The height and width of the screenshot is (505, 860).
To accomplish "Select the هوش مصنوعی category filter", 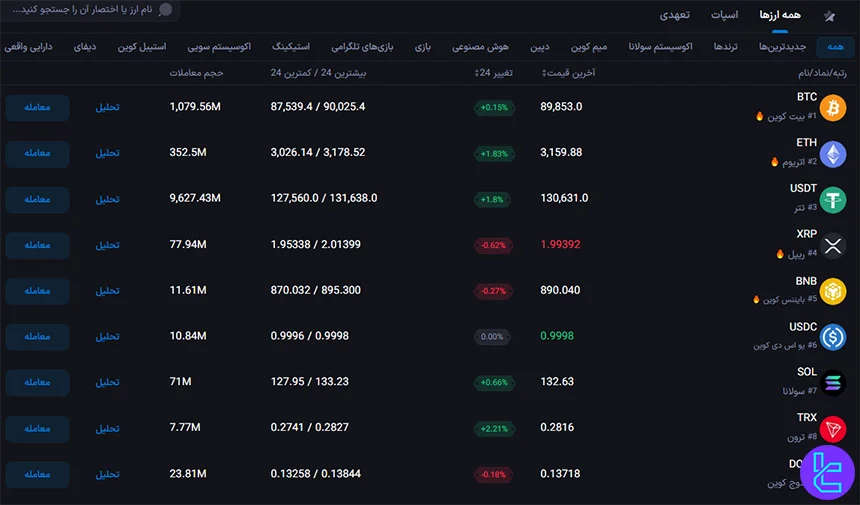I will pos(480,47).
